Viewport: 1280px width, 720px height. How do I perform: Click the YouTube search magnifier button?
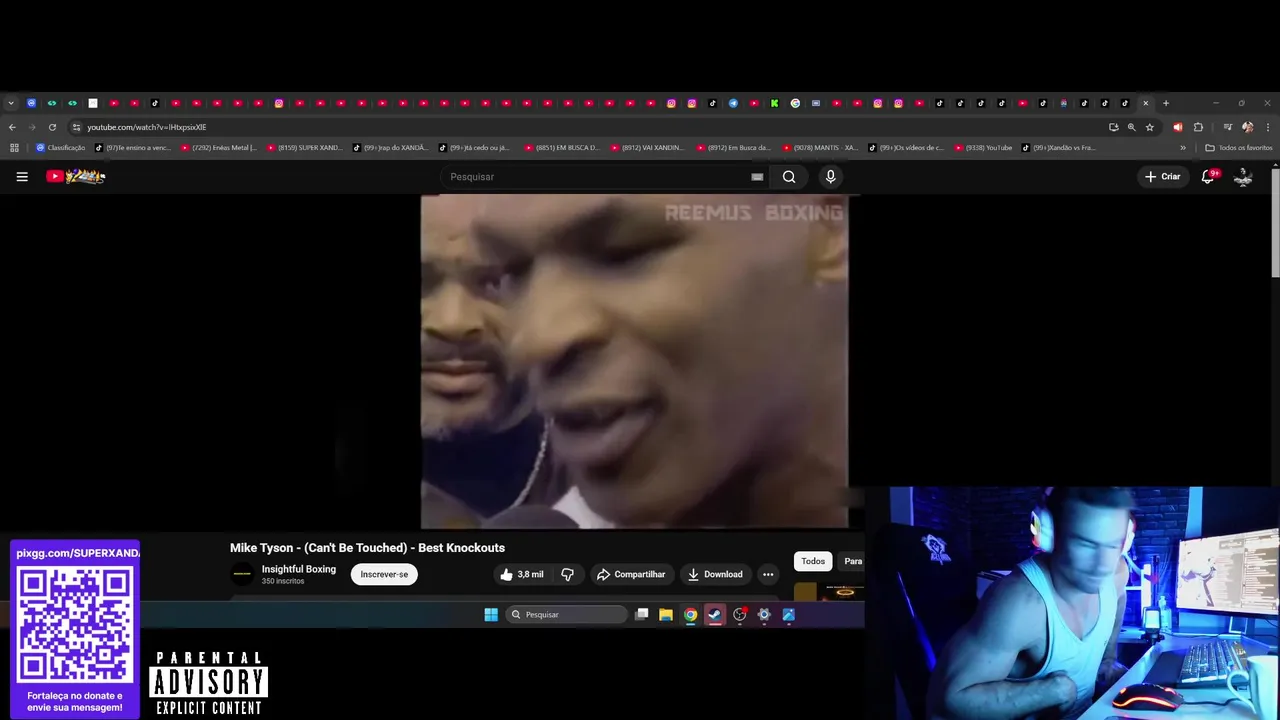pyautogui.click(x=789, y=177)
